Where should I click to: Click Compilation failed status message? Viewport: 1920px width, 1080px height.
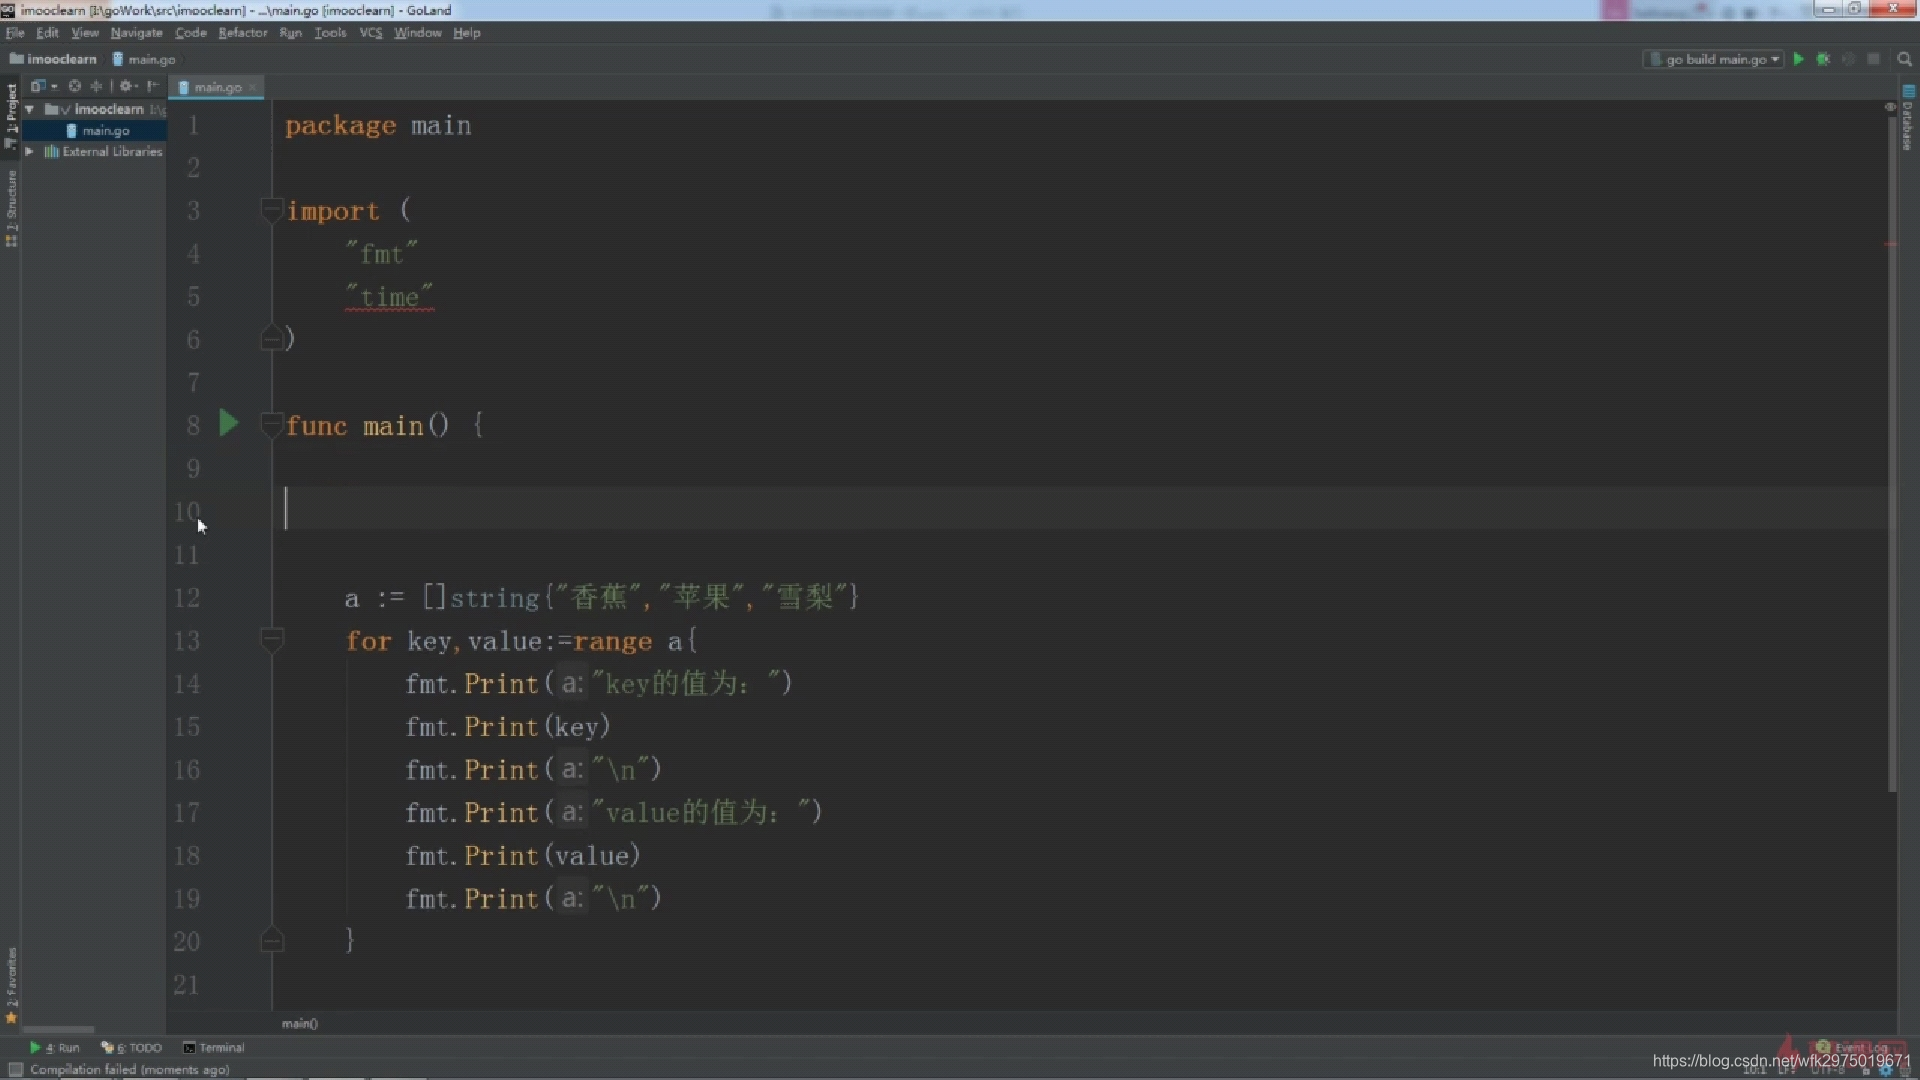129,1069
